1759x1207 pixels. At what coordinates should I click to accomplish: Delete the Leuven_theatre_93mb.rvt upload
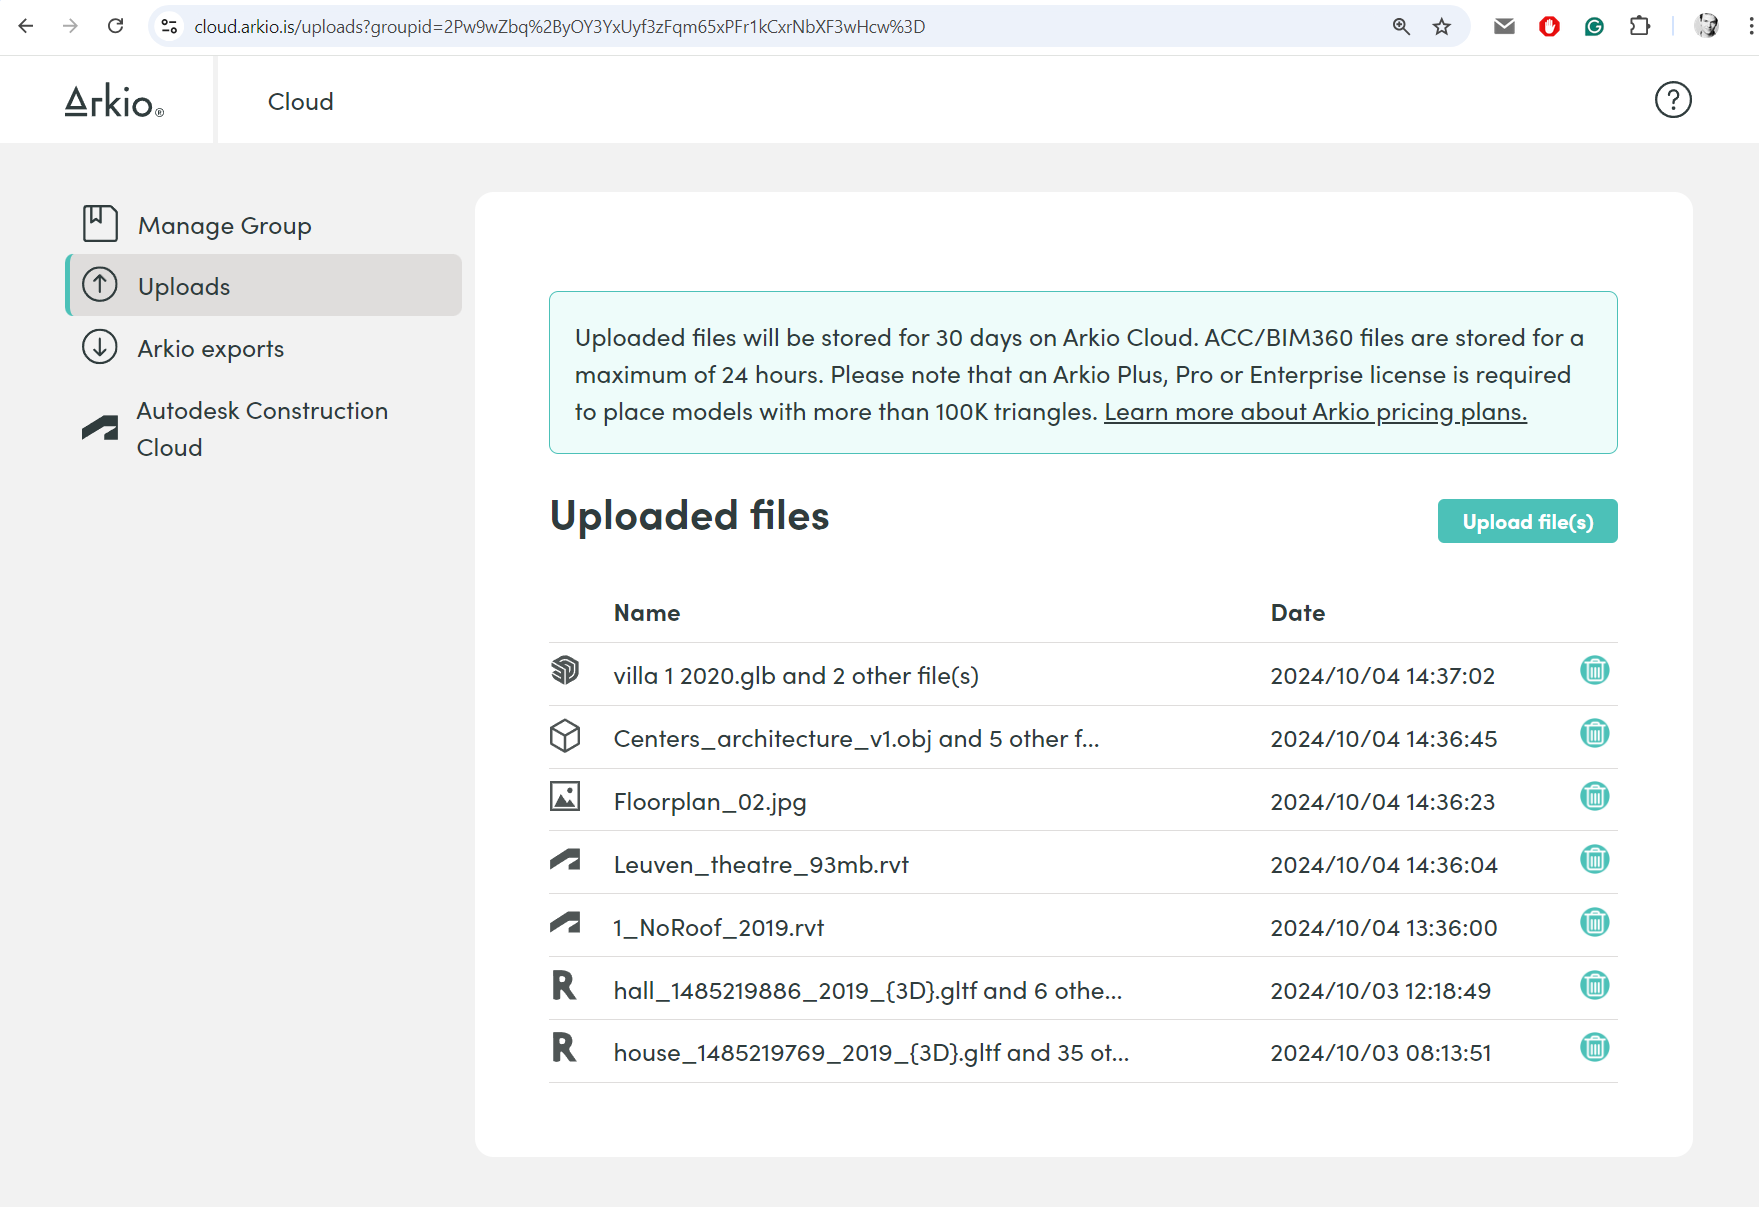(1594, 859)
